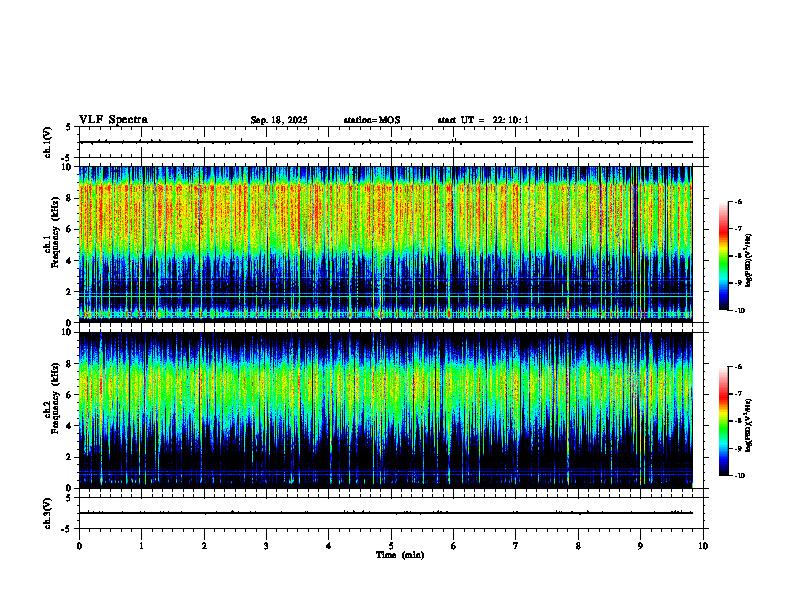Click time axis tick label "6"
The width and height of the screenshot is (792, 612).
tap(454, 546)
